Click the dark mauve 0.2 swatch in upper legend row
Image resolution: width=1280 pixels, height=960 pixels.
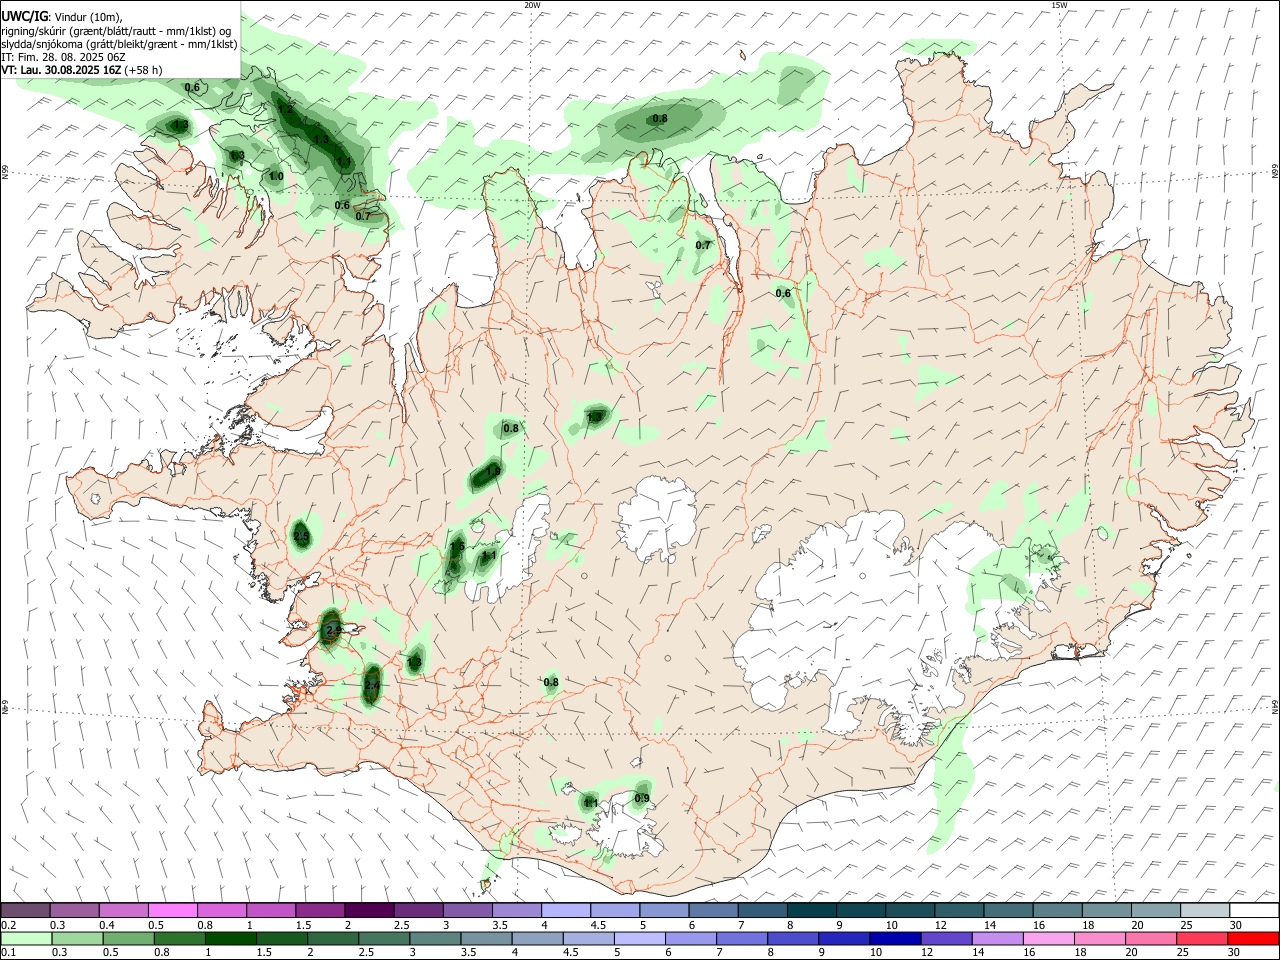26,911
